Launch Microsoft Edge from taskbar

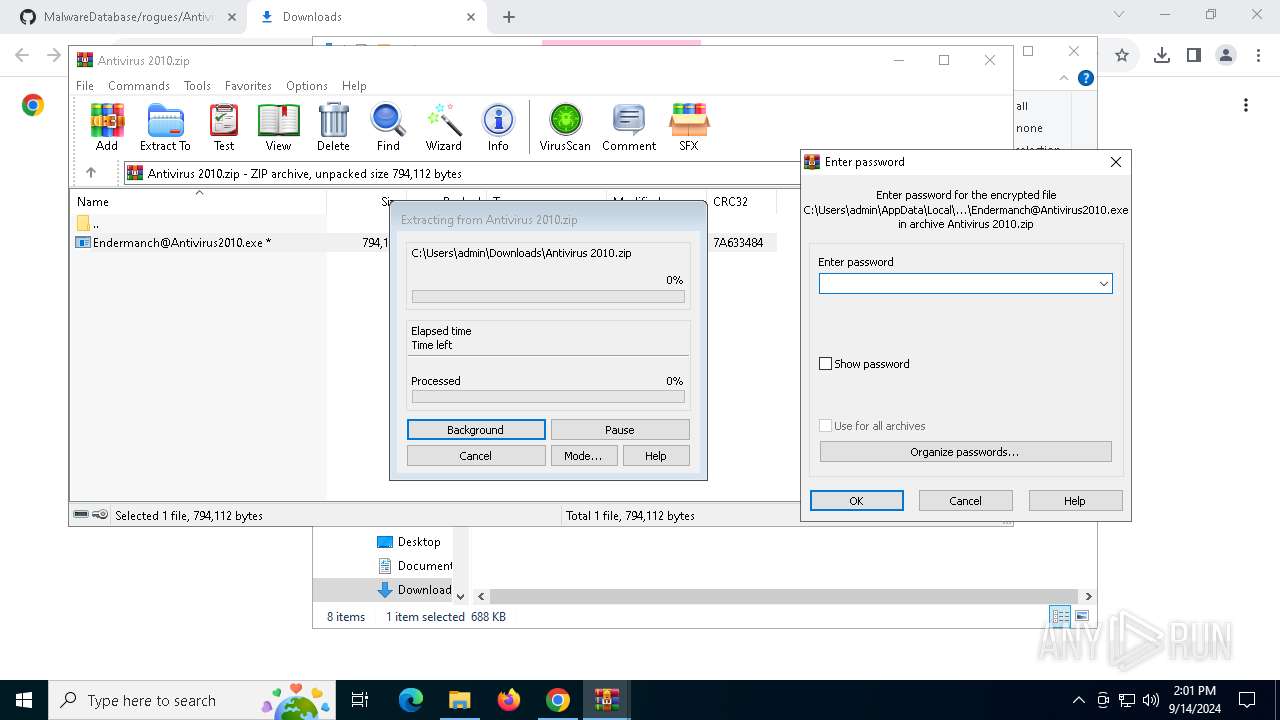coord(411,700)
